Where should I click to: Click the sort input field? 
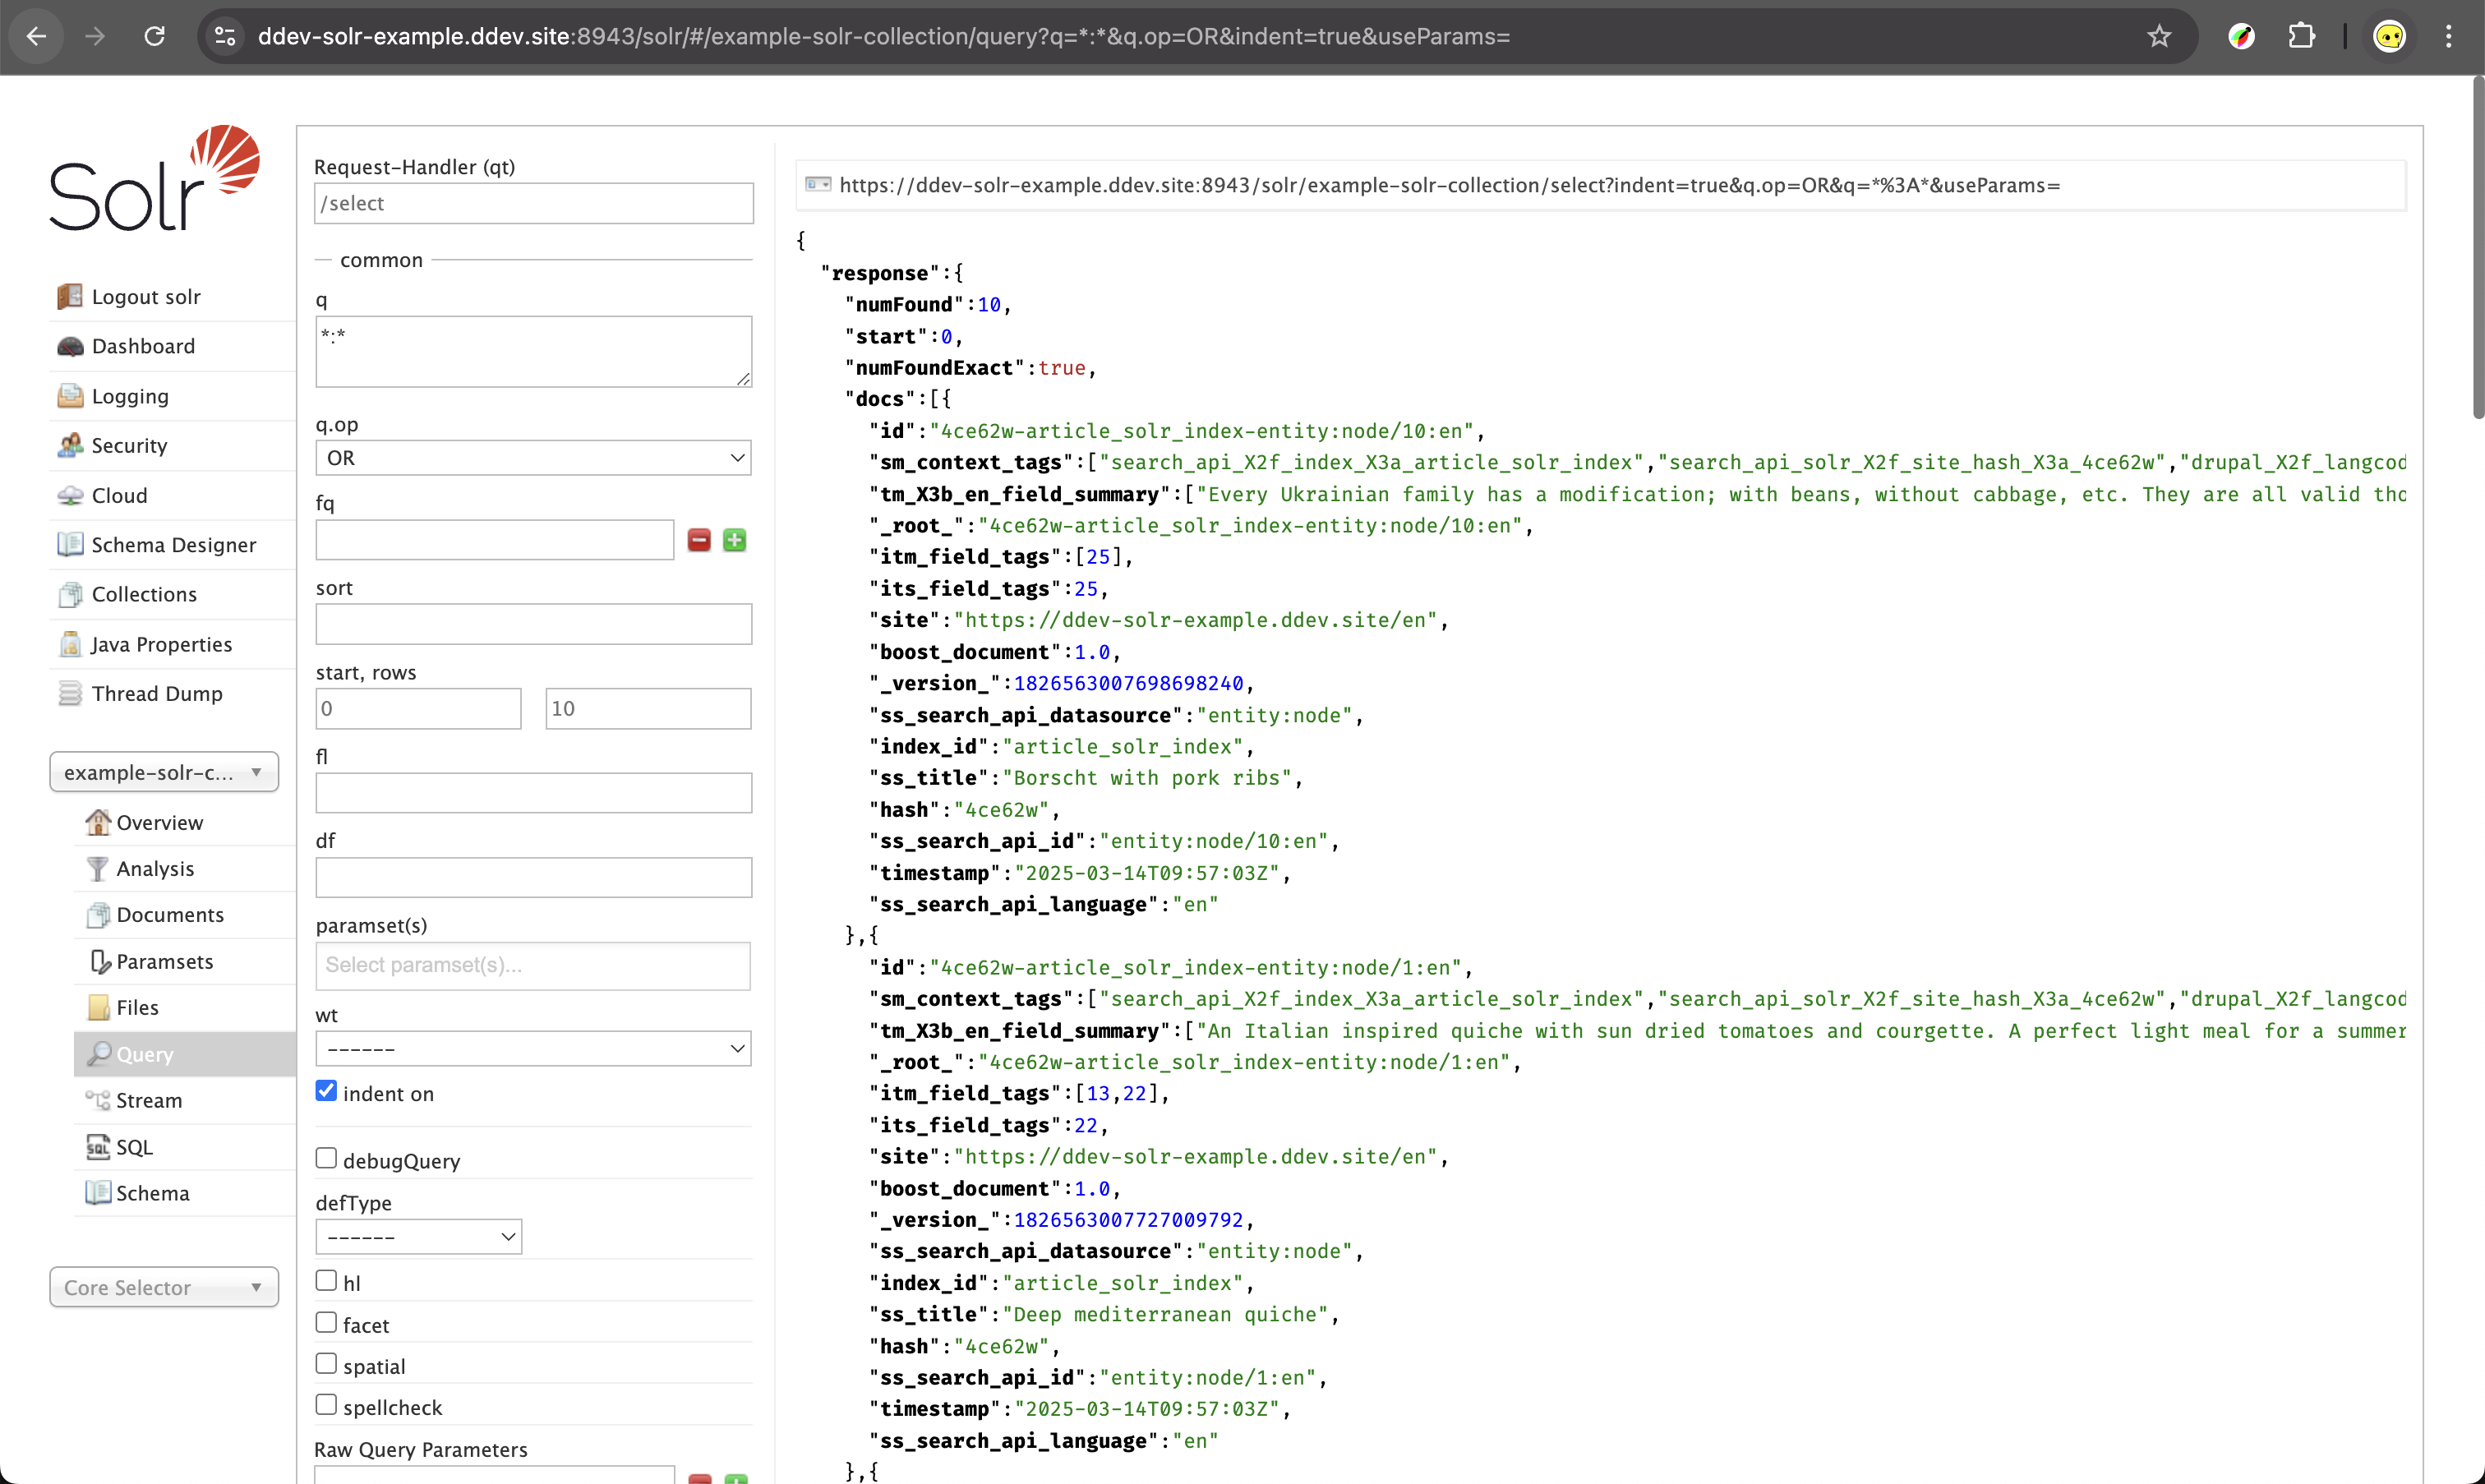533,624
